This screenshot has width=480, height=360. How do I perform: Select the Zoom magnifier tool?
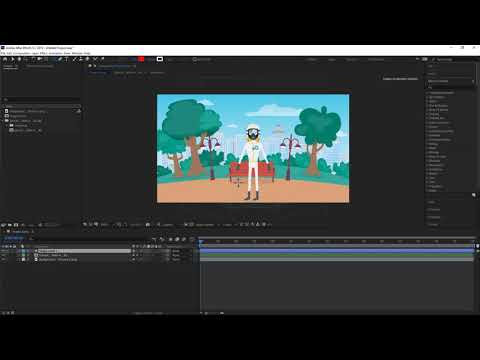click(x=26, y=59)
